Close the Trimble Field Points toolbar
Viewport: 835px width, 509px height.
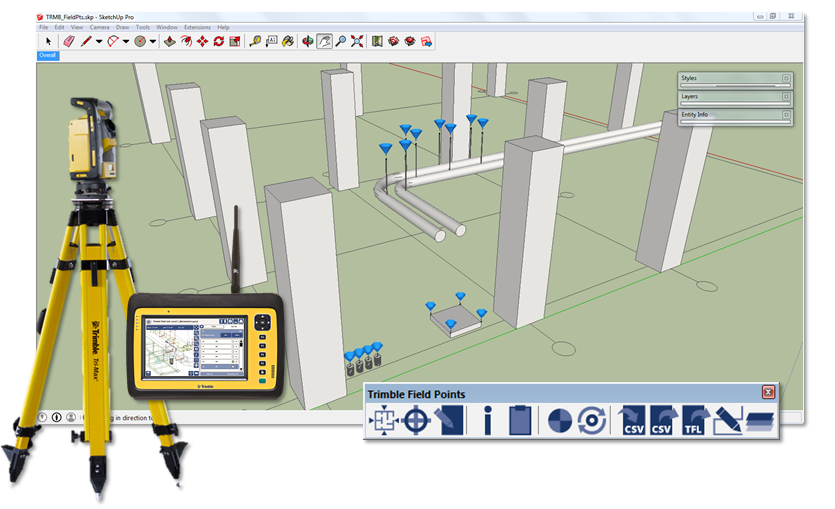click(x=768, y=393)
